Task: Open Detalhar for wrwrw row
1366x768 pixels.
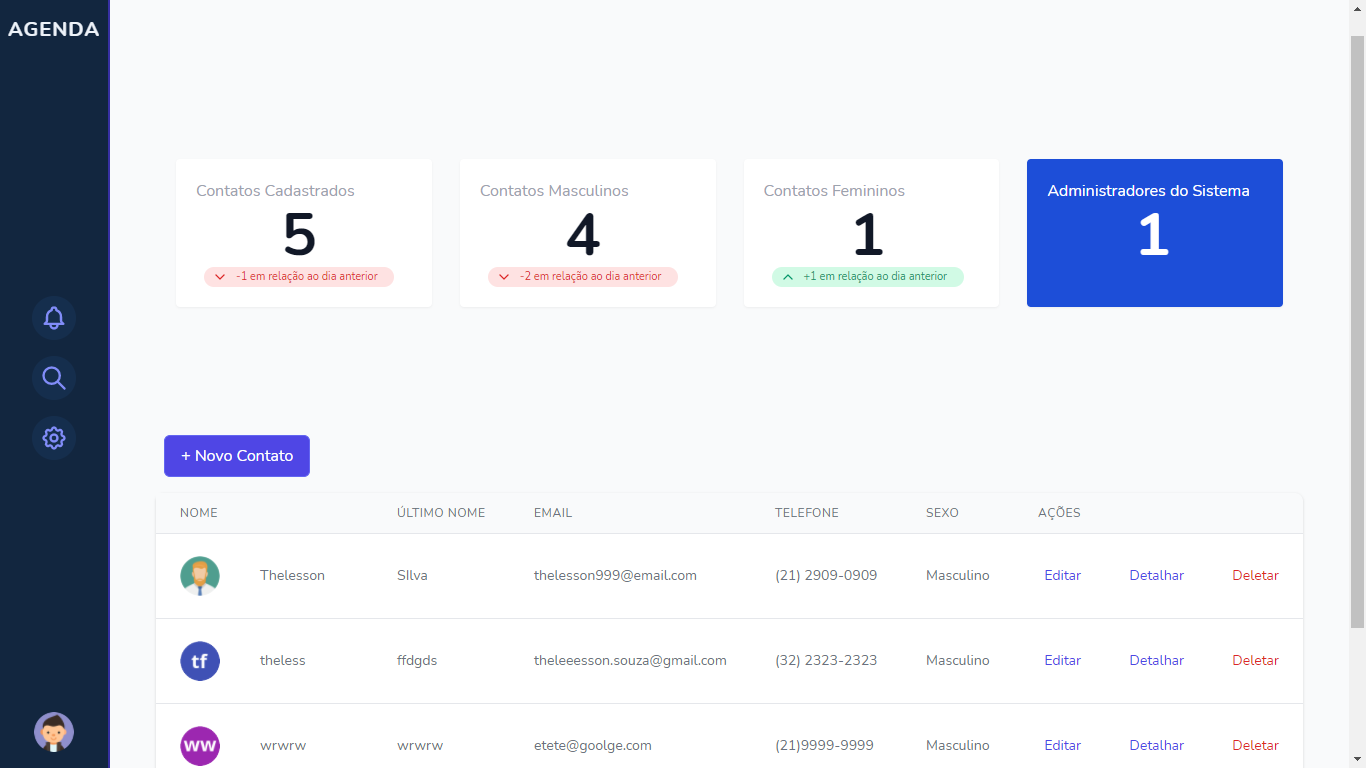Action: coord(1157,746)
